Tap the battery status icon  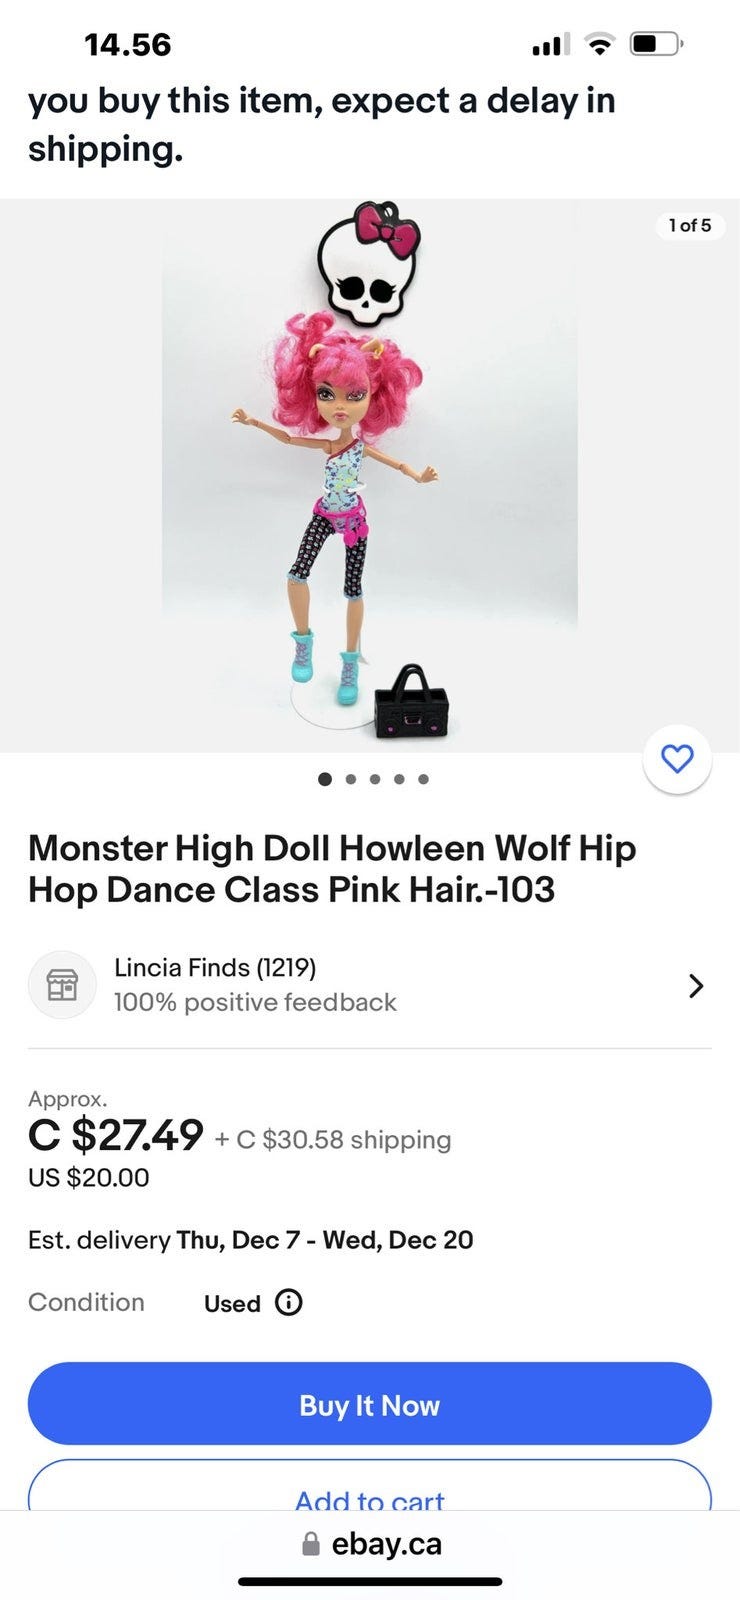click(655, 44)
